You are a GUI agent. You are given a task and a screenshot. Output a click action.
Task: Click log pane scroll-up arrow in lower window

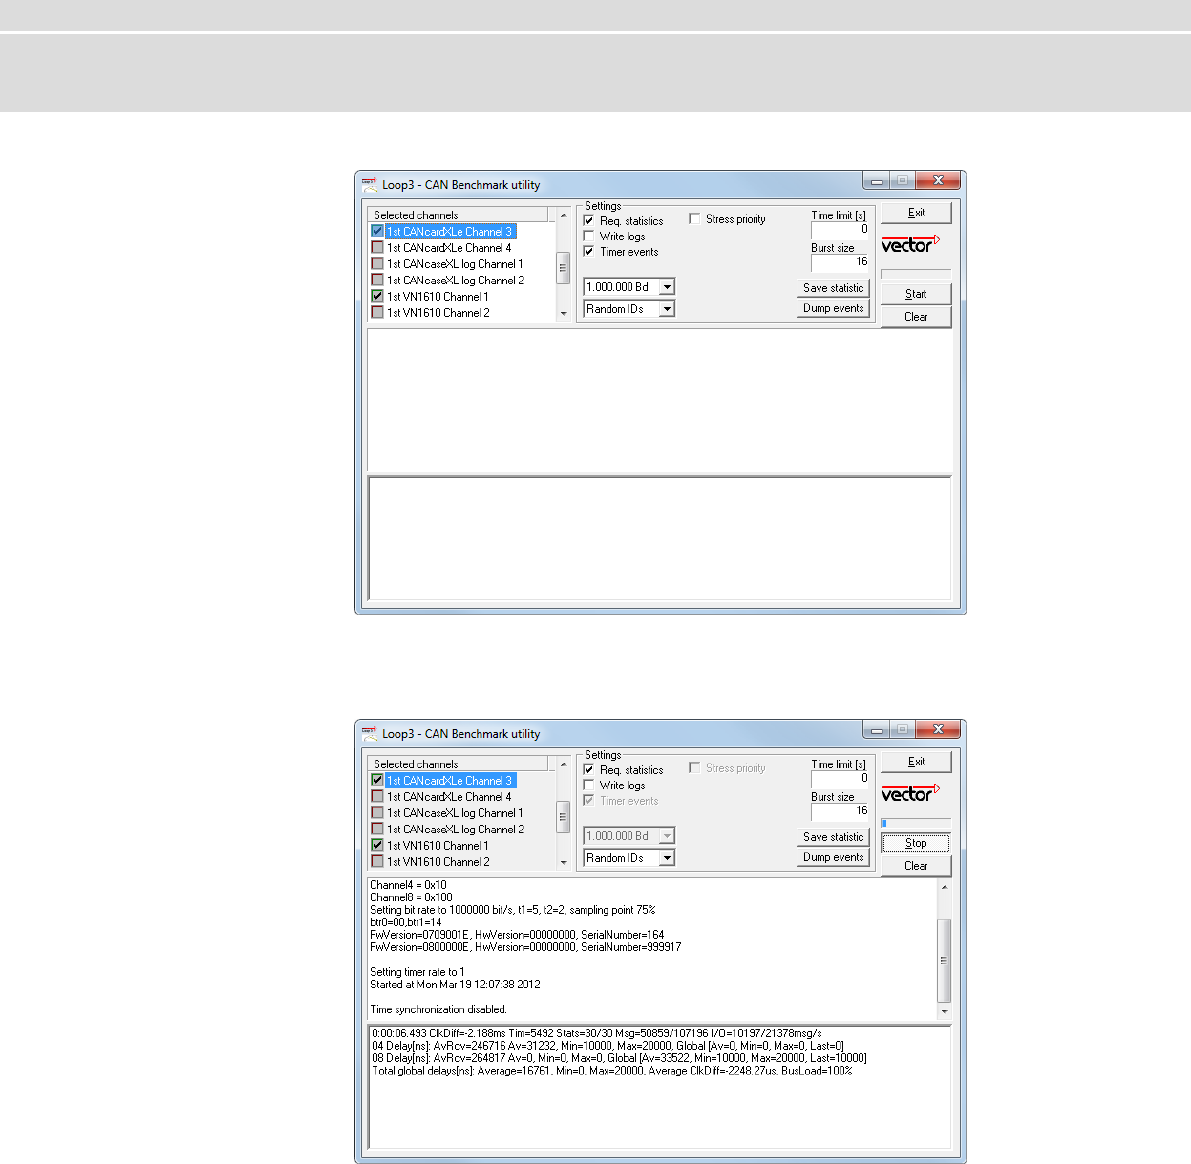944,887
